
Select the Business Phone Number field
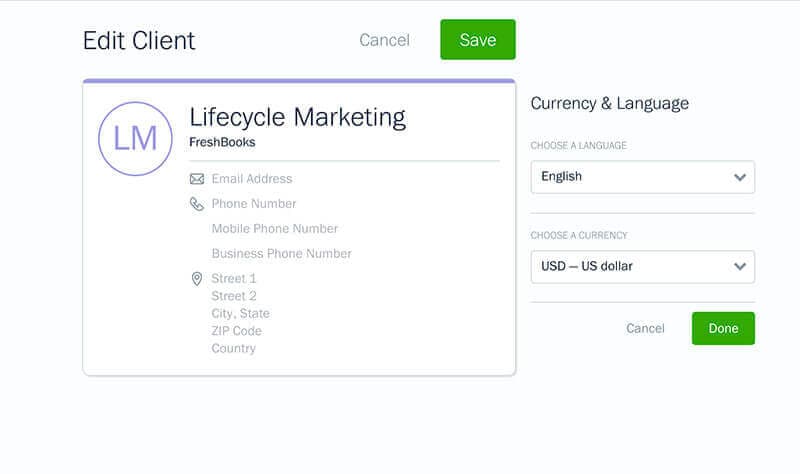click(x=281, y=254)
